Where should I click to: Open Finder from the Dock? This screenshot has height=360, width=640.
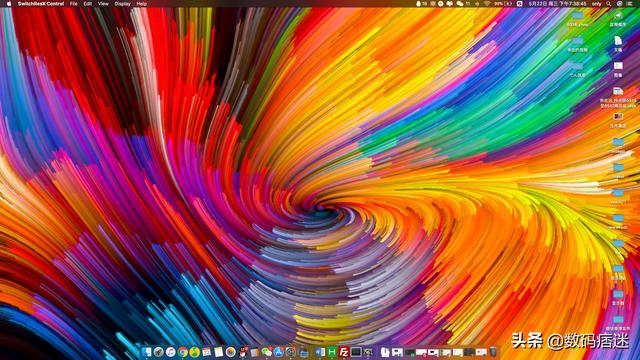pyautogui.click(x=147, y=352)
